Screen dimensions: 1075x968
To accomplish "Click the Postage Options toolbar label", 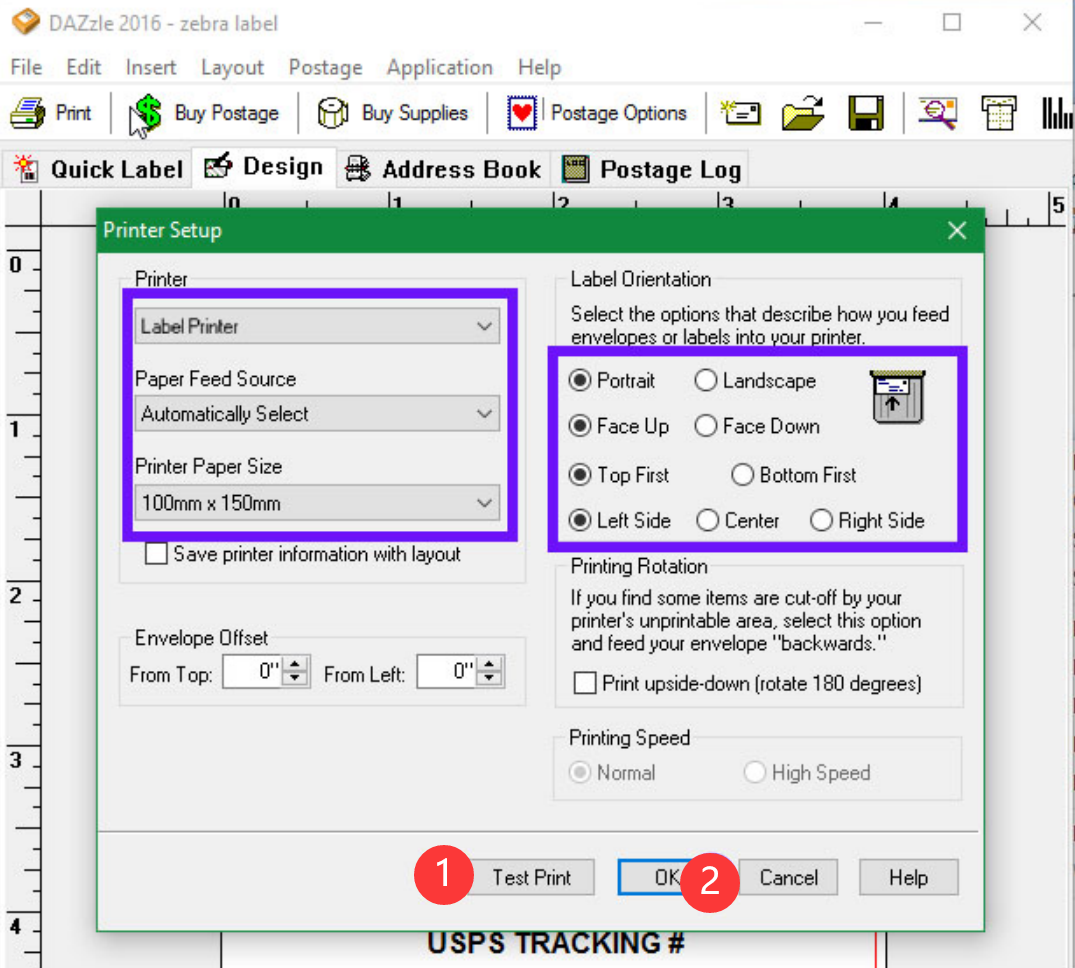I will [x=618, y=112].
